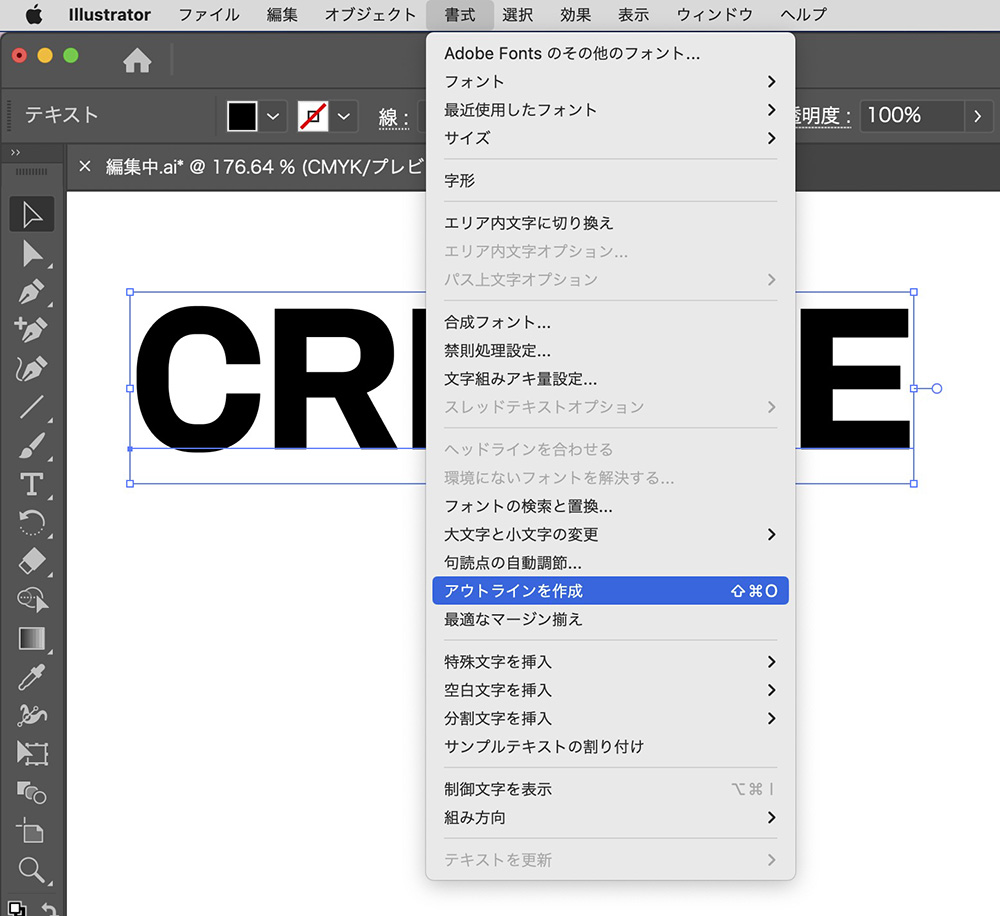Select the Direct Selection tool
The width and height of the screenshot is (1000, 916).
click(x=32, y=253)
